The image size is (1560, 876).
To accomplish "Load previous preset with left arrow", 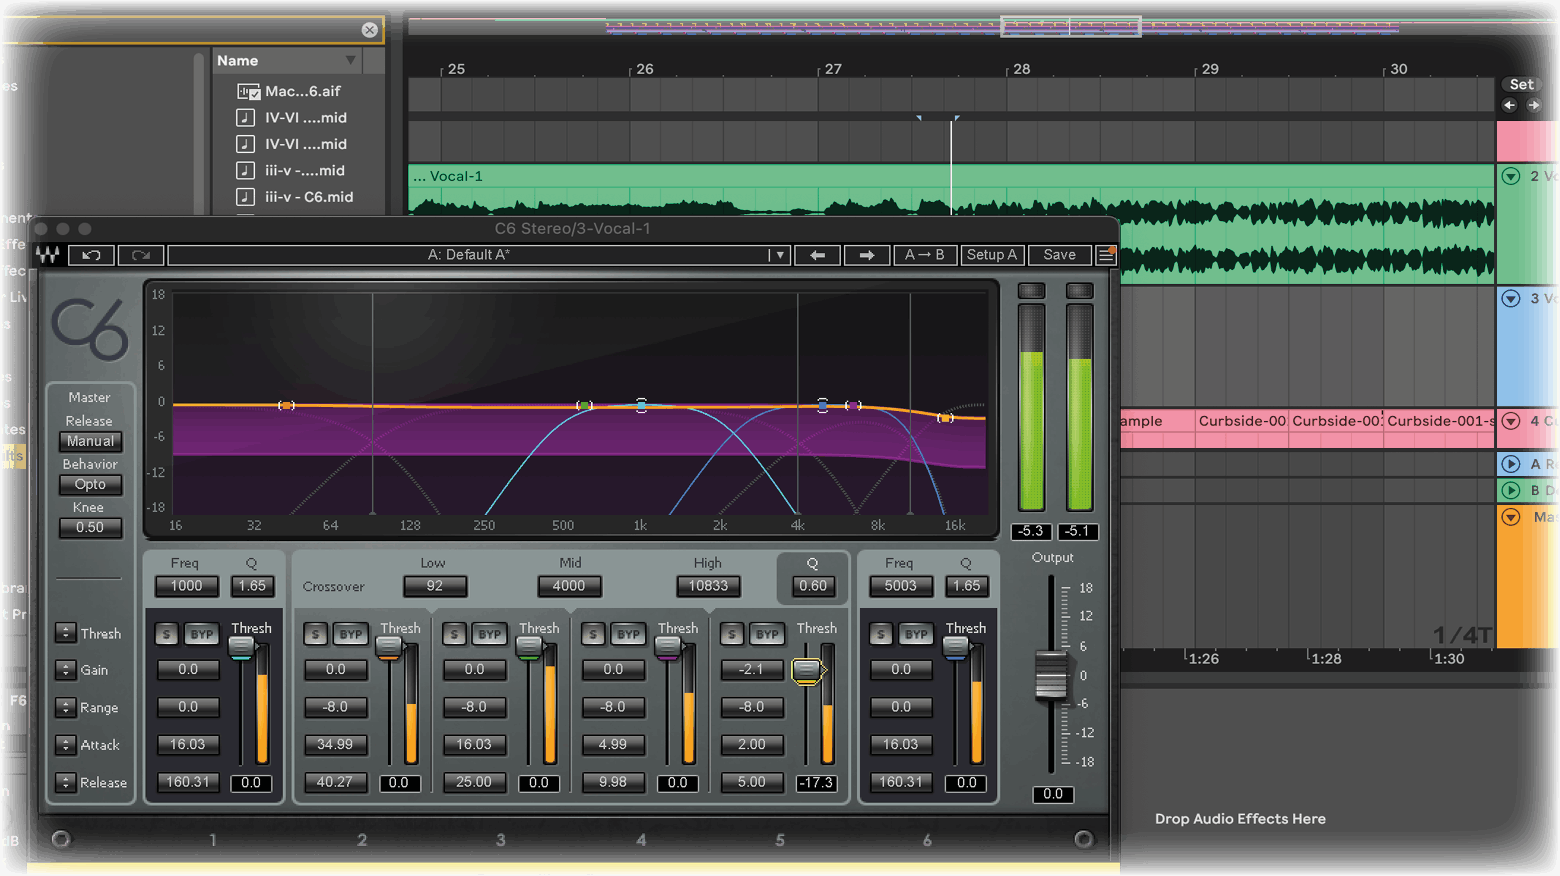I will [817, 255].
